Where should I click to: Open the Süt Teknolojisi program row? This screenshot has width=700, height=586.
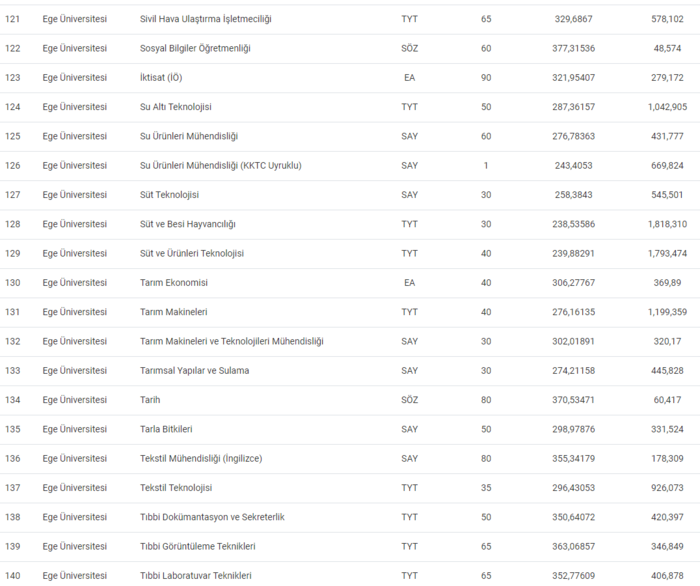(170, 195)
